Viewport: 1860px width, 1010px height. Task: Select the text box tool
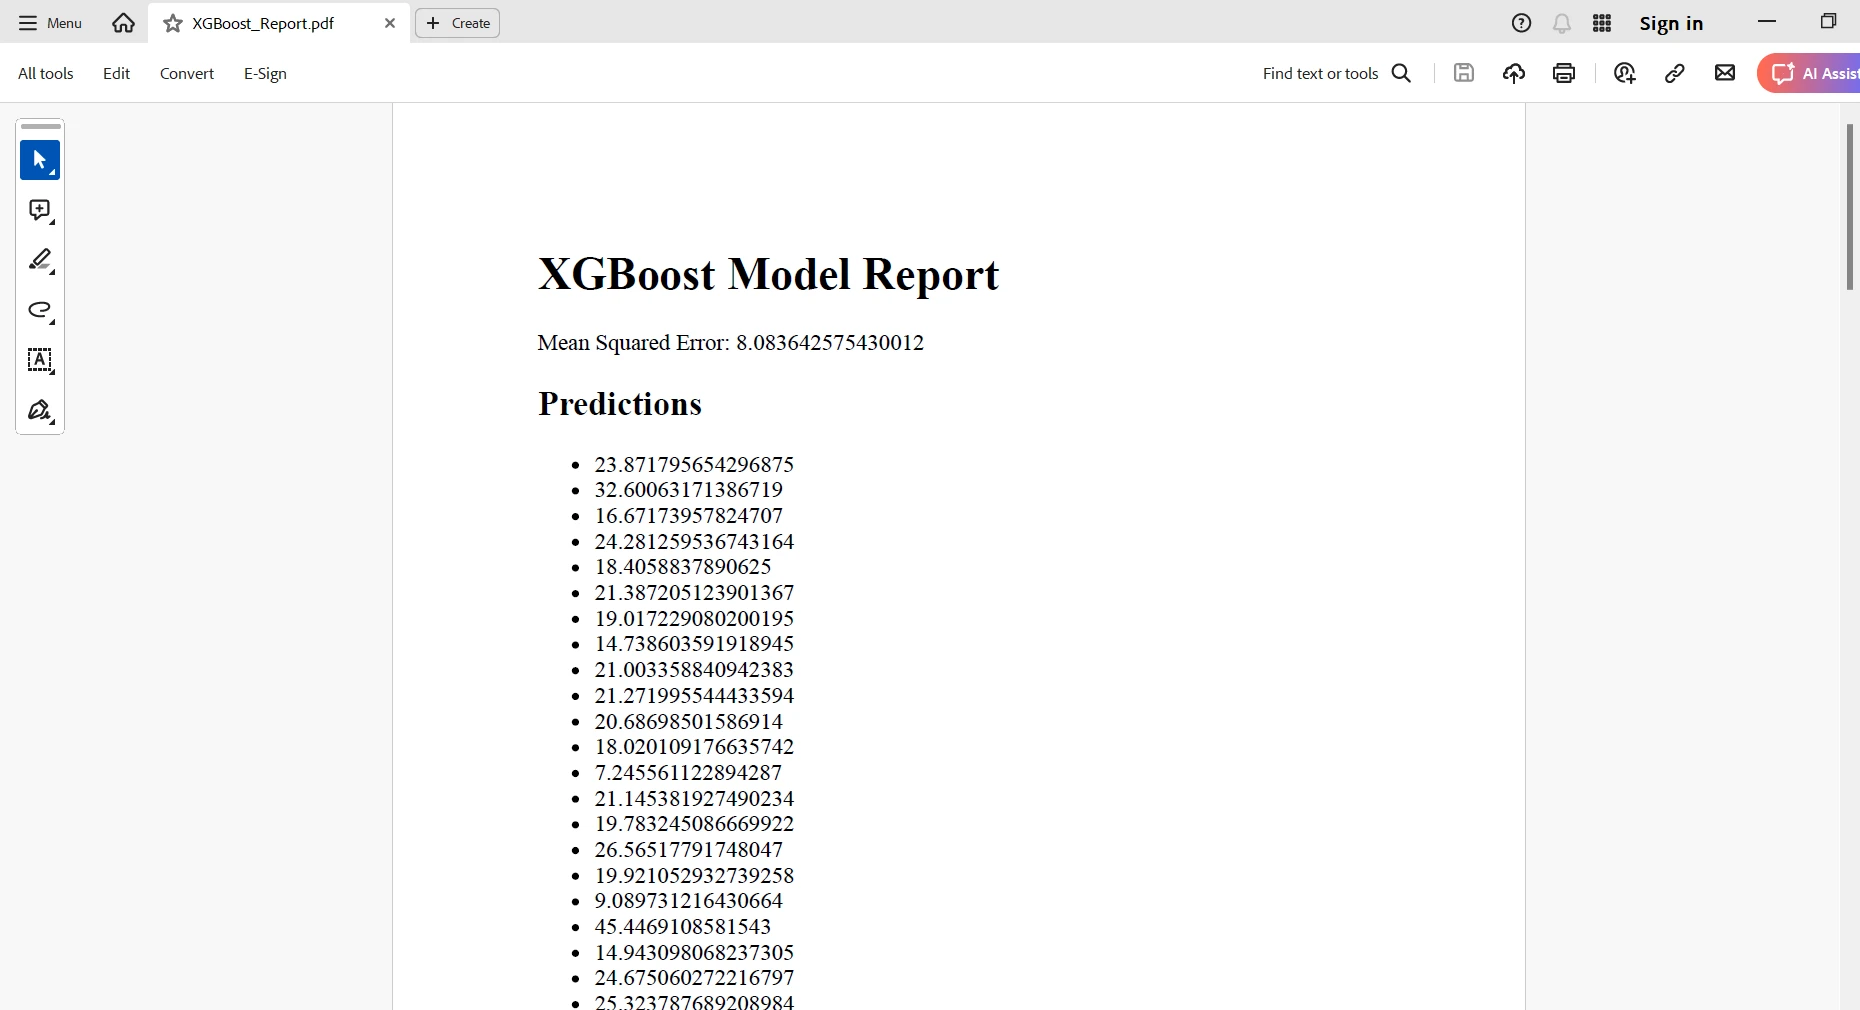click(x=40, y=360)
